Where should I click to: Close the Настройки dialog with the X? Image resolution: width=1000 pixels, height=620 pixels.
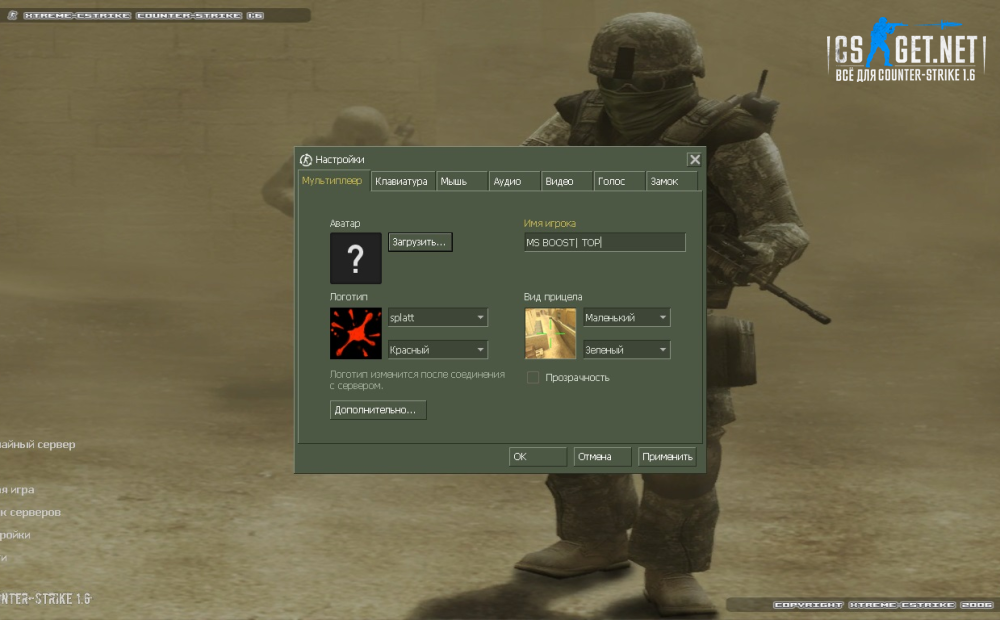695,159
